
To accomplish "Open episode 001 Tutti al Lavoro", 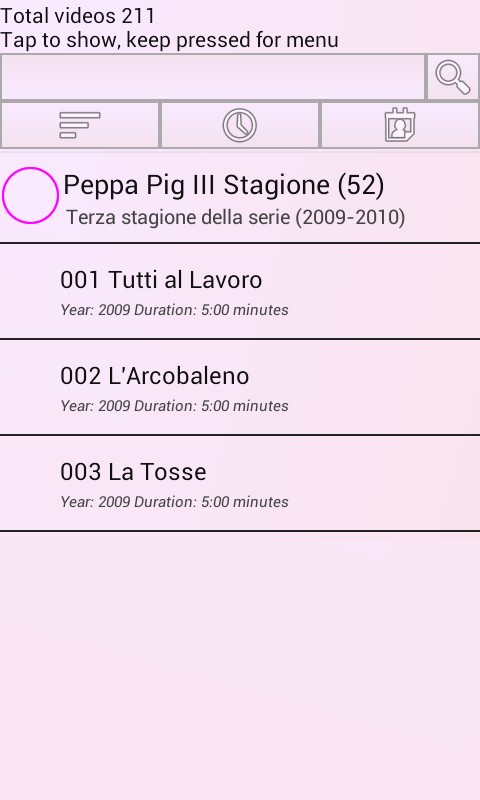I will tap(240, 291).
